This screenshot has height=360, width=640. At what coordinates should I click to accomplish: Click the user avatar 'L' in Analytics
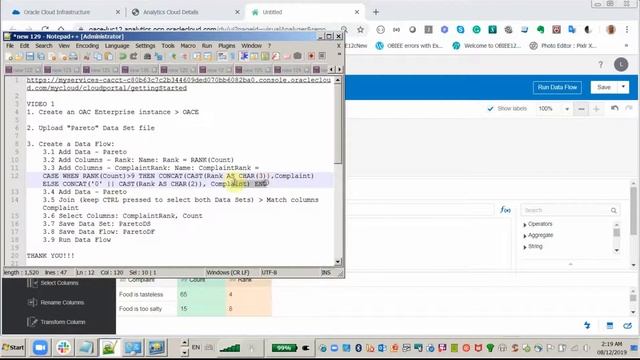pos(621,64)
